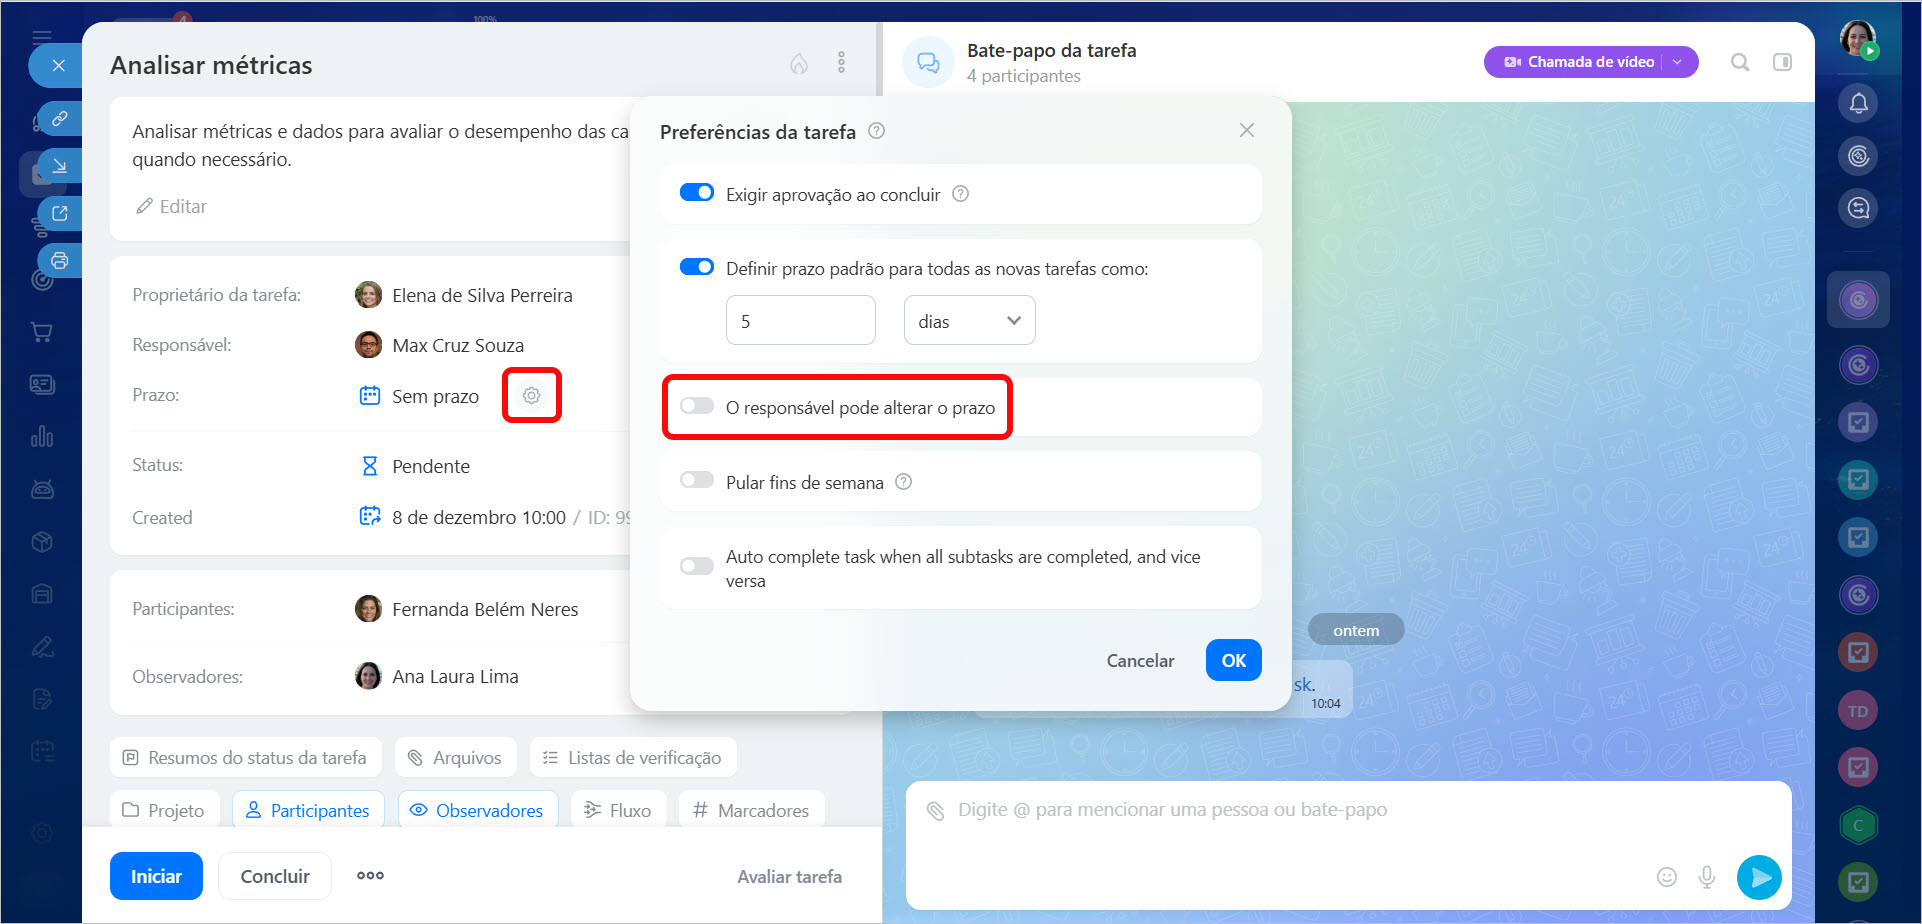
Task: Click the print icon in side panel
Action: pyautogui.click(x=60, y=261)
